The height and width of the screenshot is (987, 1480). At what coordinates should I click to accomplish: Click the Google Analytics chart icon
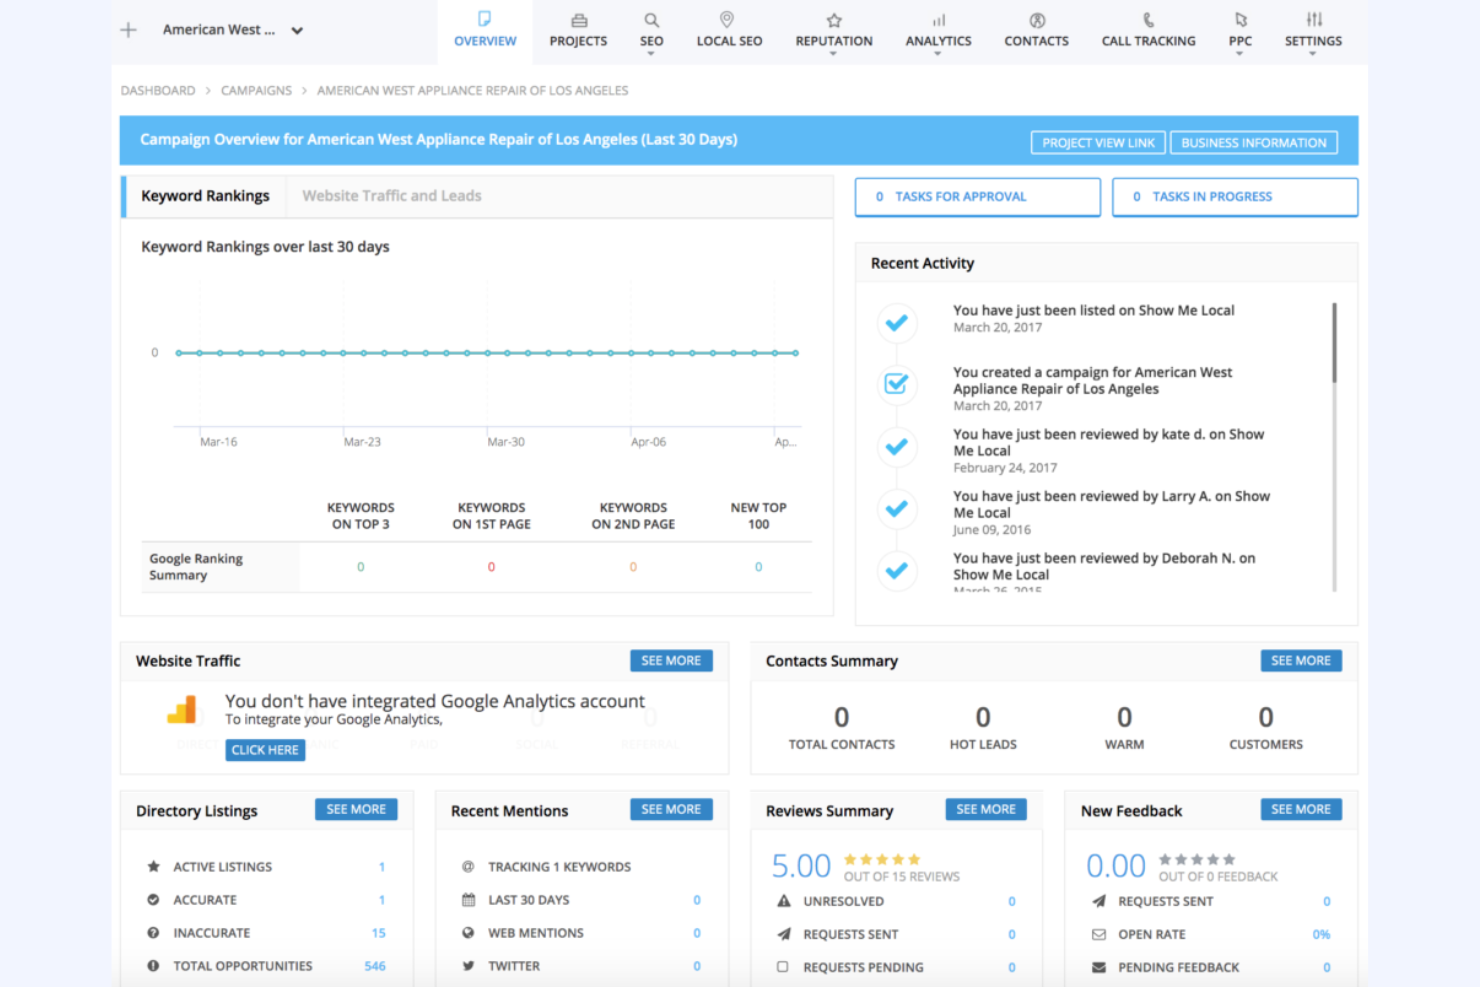pos(182,710)
